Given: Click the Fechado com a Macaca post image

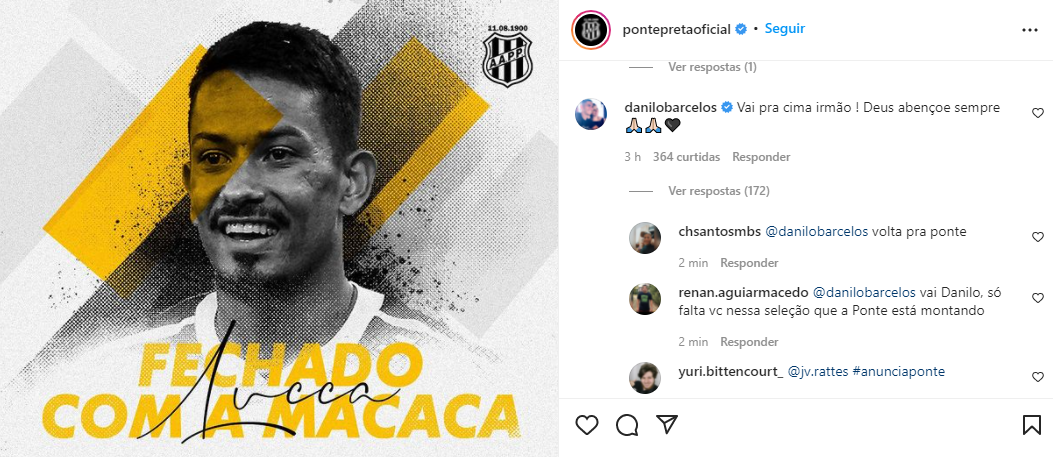Looking at the screenshot, I should tap(279, 228).
